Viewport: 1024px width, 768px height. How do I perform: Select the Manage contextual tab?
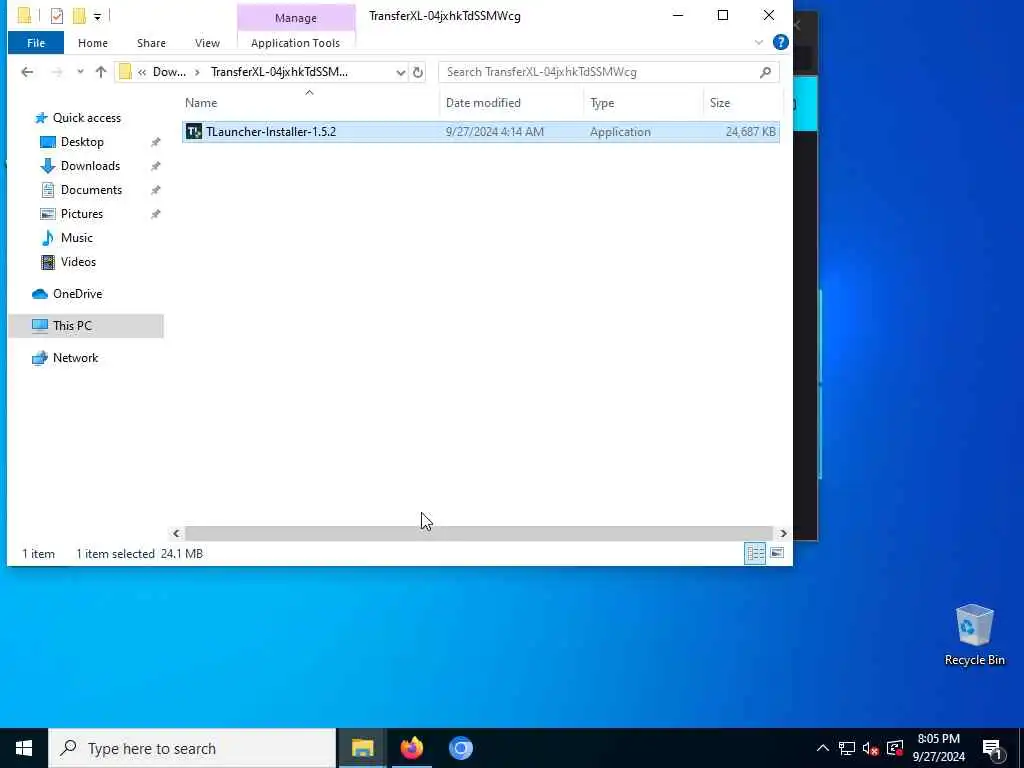tap(296, 18)
